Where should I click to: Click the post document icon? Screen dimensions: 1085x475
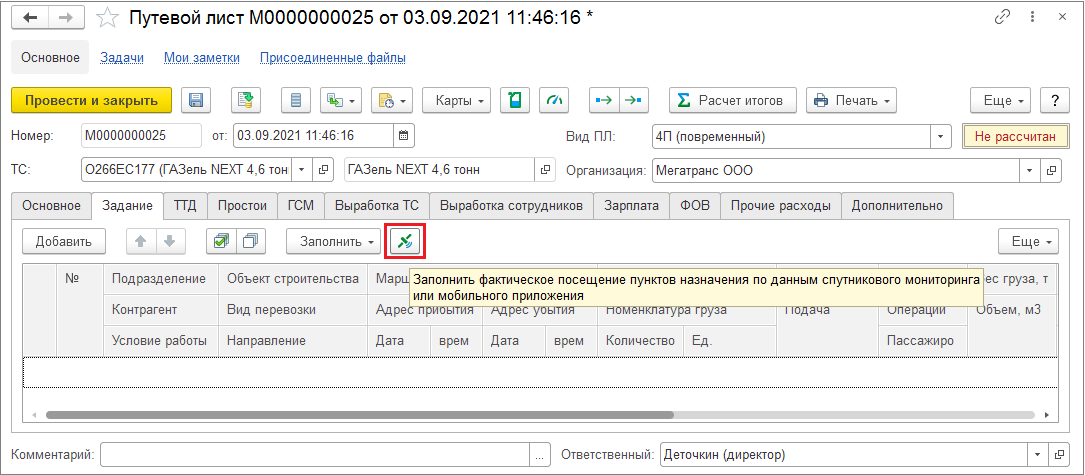click(246, 100)
